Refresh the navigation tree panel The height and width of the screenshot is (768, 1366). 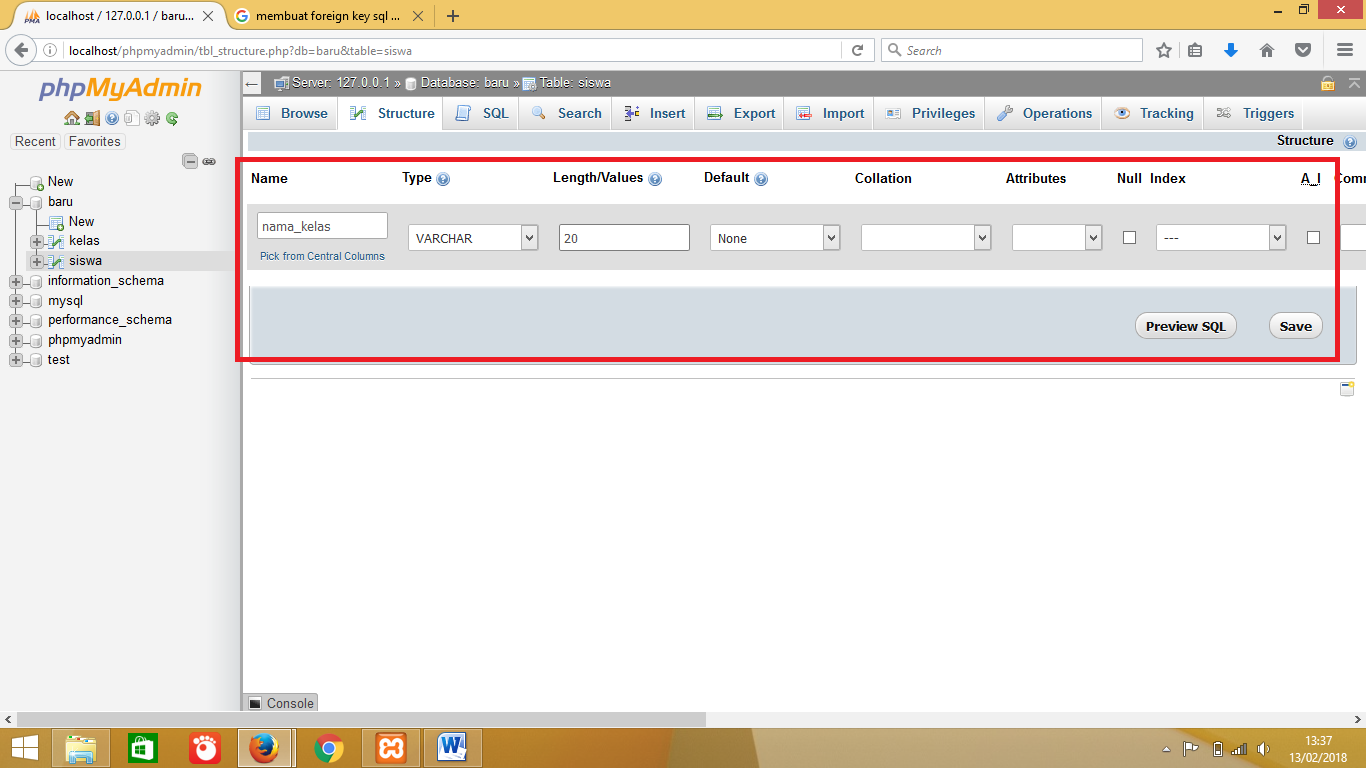(172, 118)
